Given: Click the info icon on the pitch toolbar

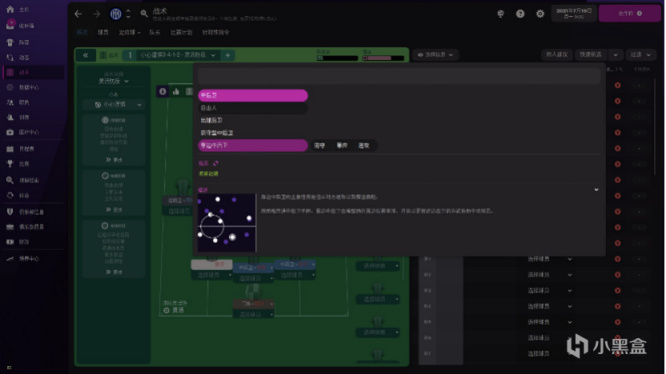Looking at the screenshot, I should 162,91.
